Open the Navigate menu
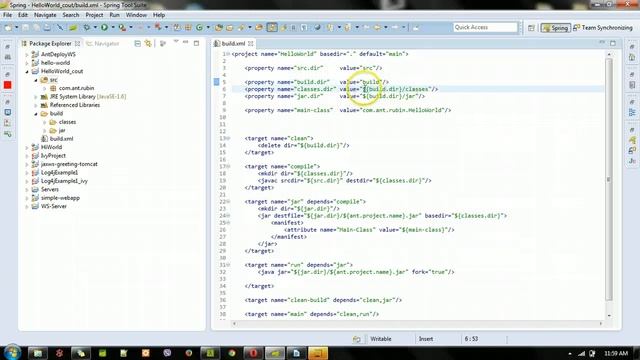The image size is (640, 360). pos(45,15)
